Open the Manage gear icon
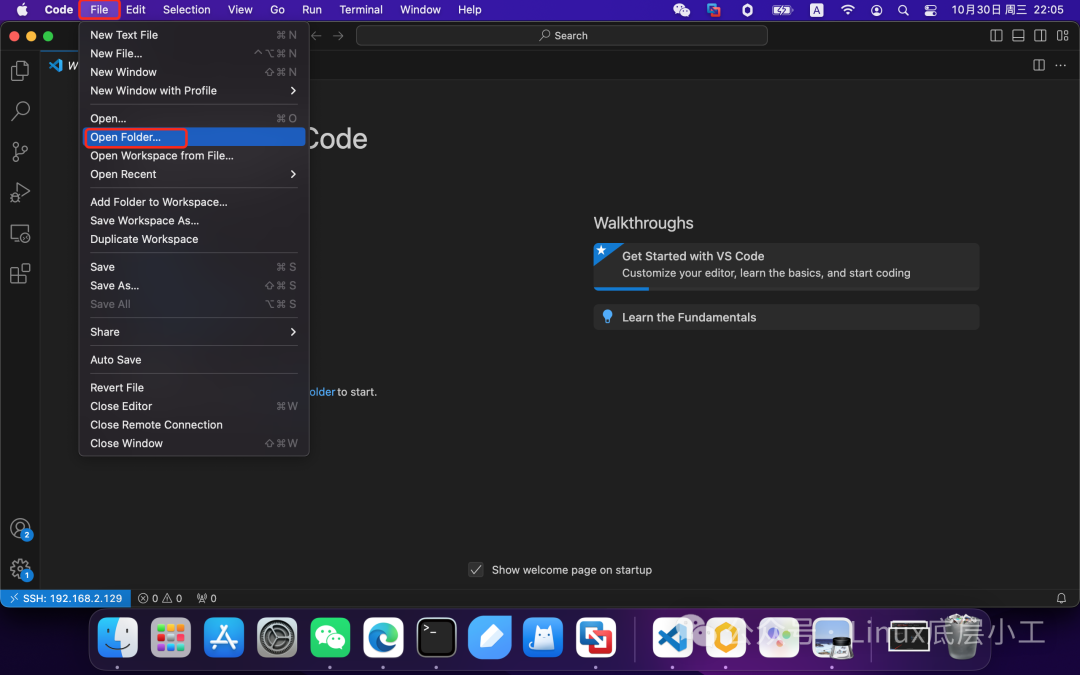This screenshot has height=675, width=1080. pyautogui.click(x=21, y=570)
